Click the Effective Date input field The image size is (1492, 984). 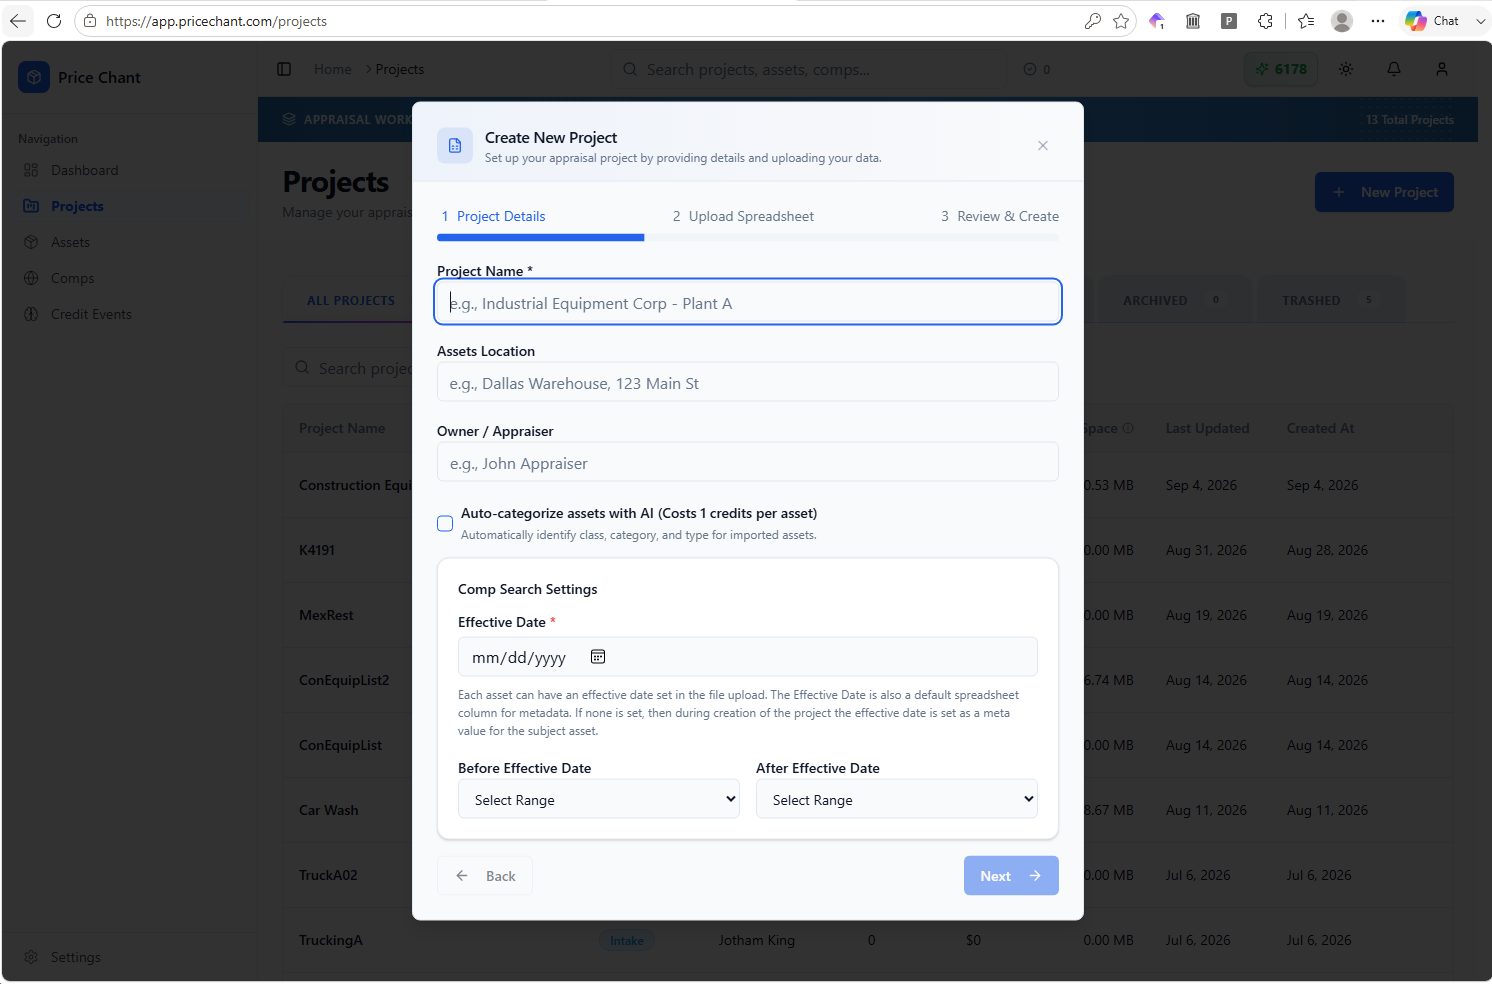(x=748, y=657)
